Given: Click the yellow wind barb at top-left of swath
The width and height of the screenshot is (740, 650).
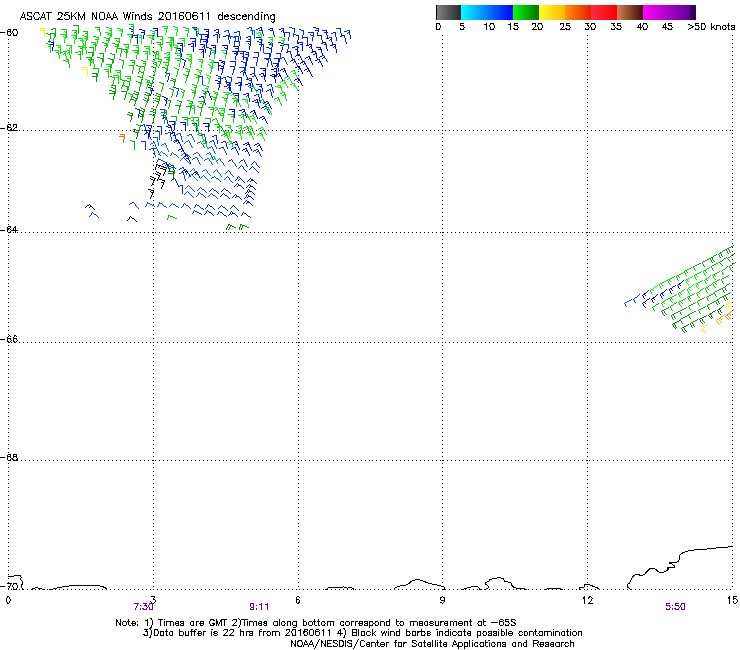Looking at the screenshot, I should pyautogui.click(x=42, y=32).
